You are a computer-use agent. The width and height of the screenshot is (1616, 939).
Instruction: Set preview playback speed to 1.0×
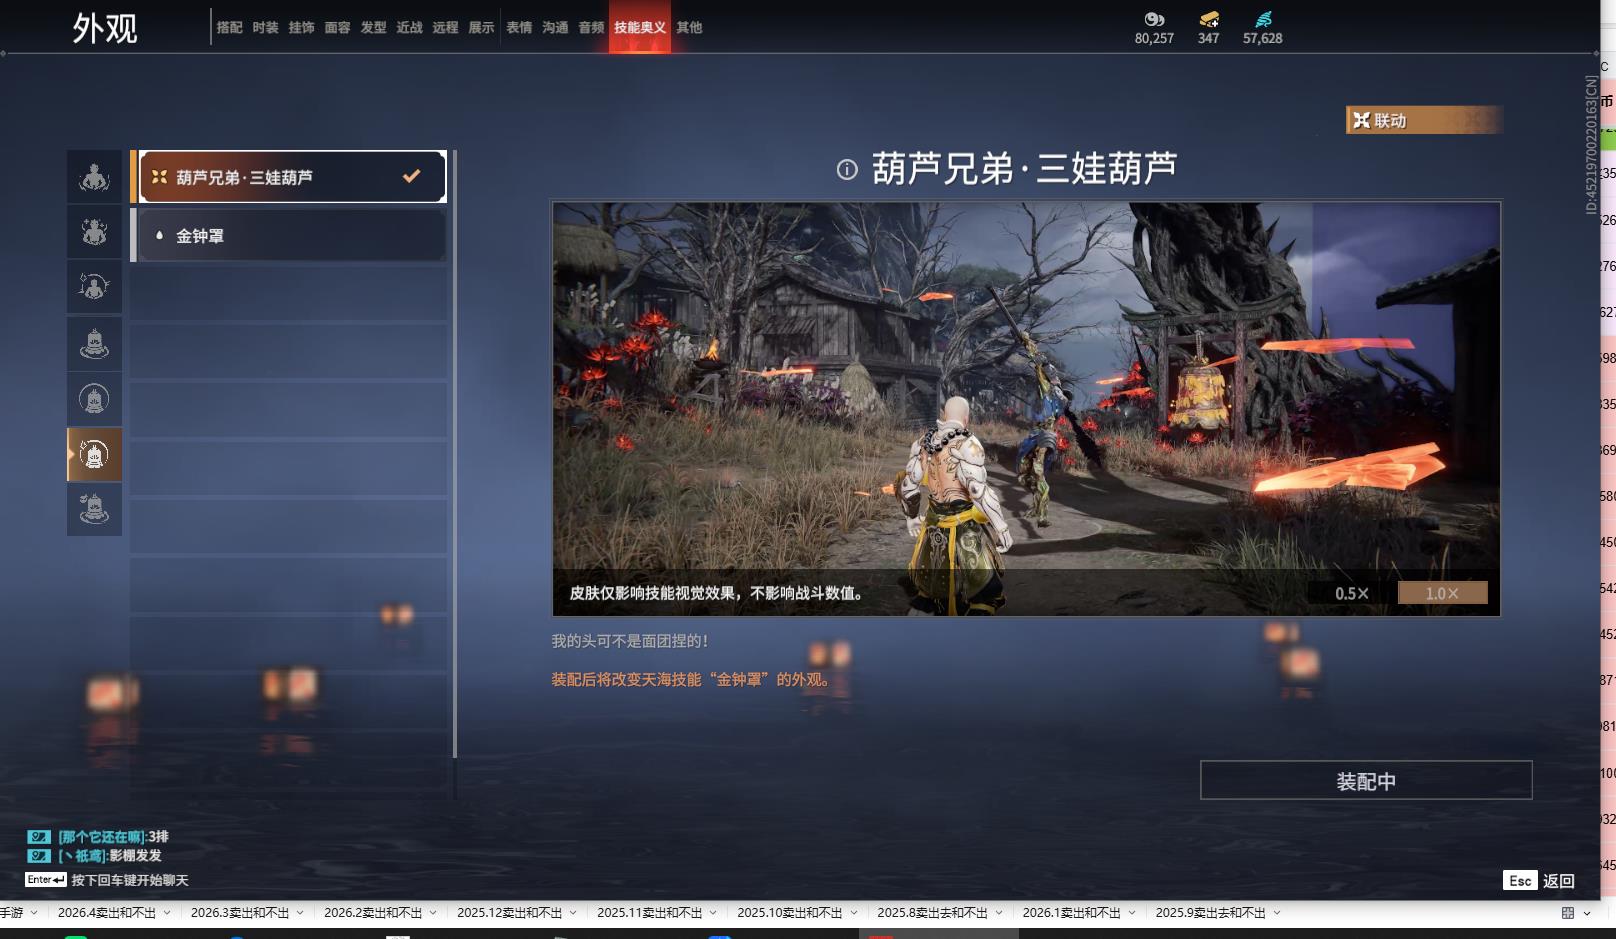(x=1442, y=593)
